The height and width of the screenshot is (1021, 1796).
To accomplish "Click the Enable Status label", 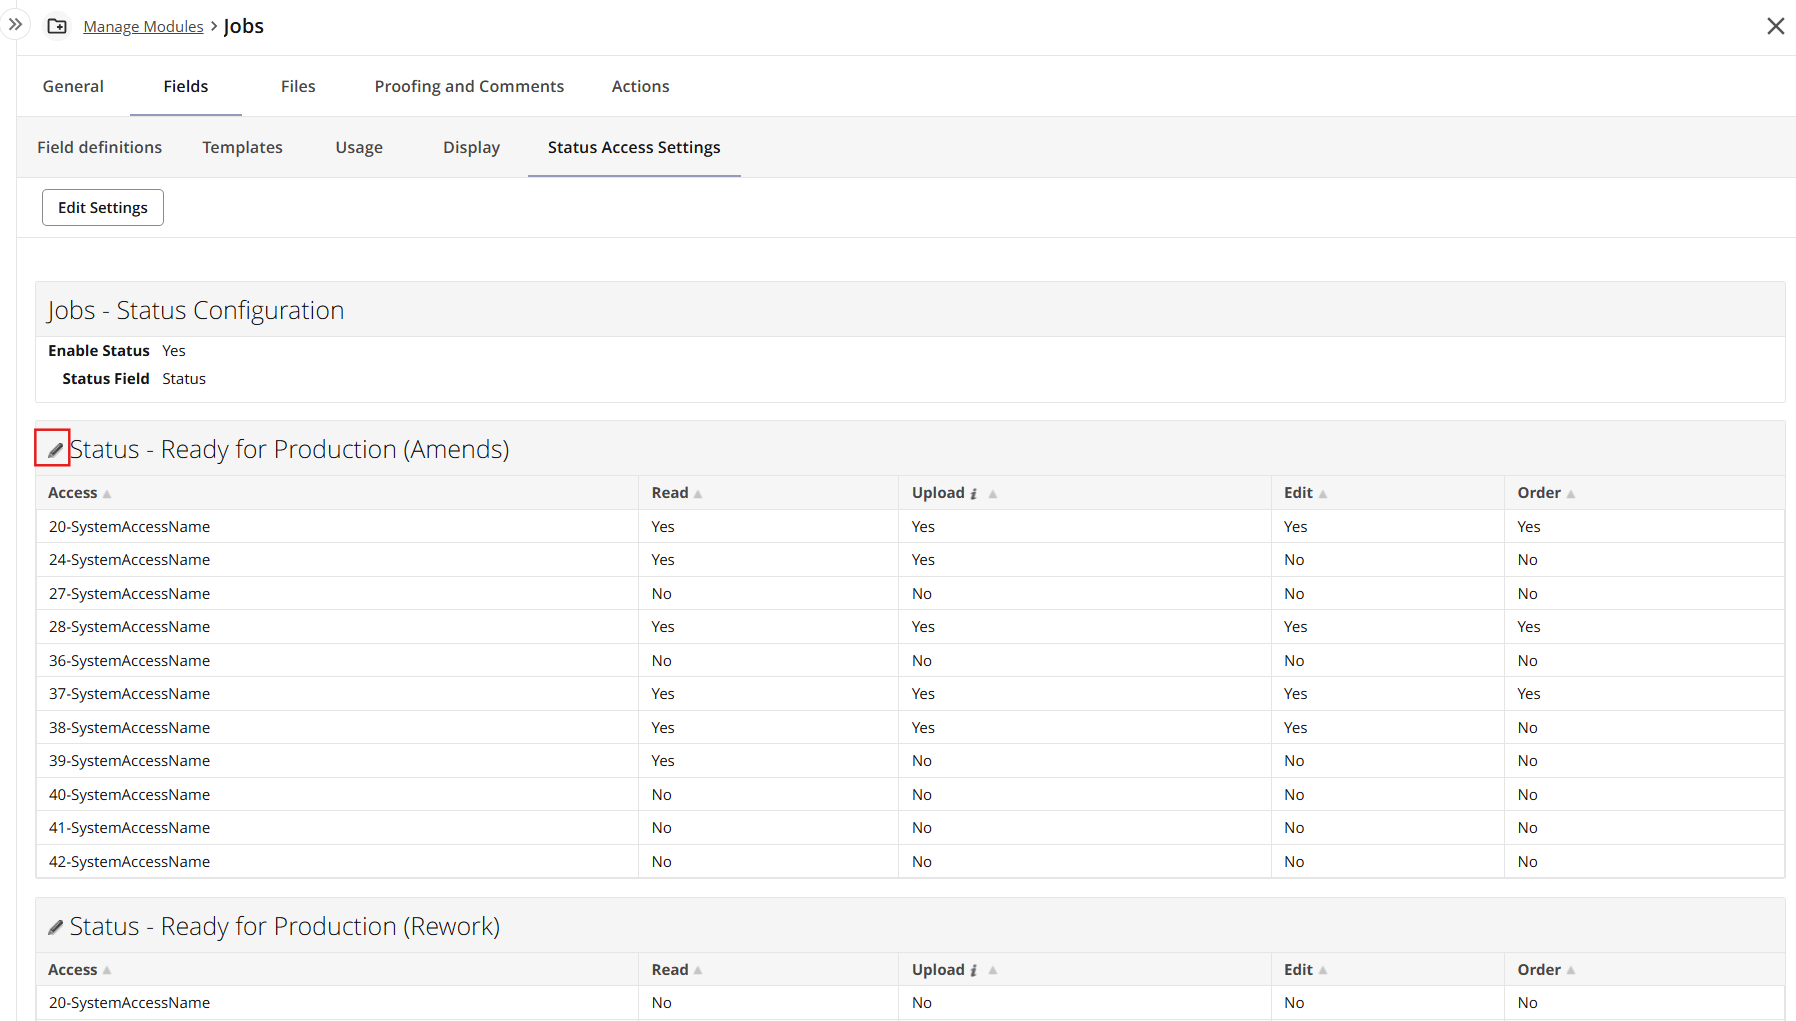I will click(x=99, y=351).
